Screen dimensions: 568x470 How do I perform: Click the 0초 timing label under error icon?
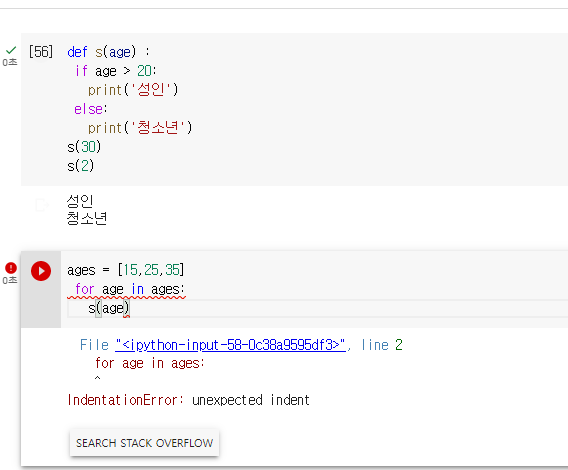click(x=10, y=280)
